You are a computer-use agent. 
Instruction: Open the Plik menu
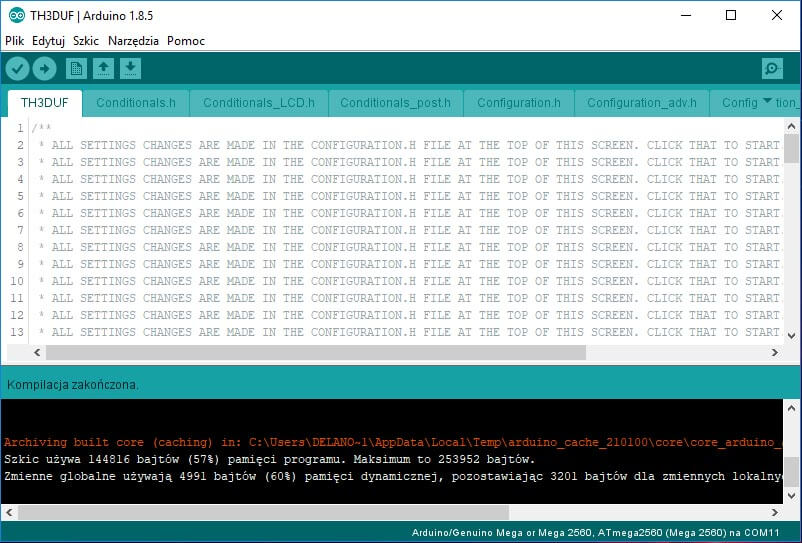[x=15, y=41]
